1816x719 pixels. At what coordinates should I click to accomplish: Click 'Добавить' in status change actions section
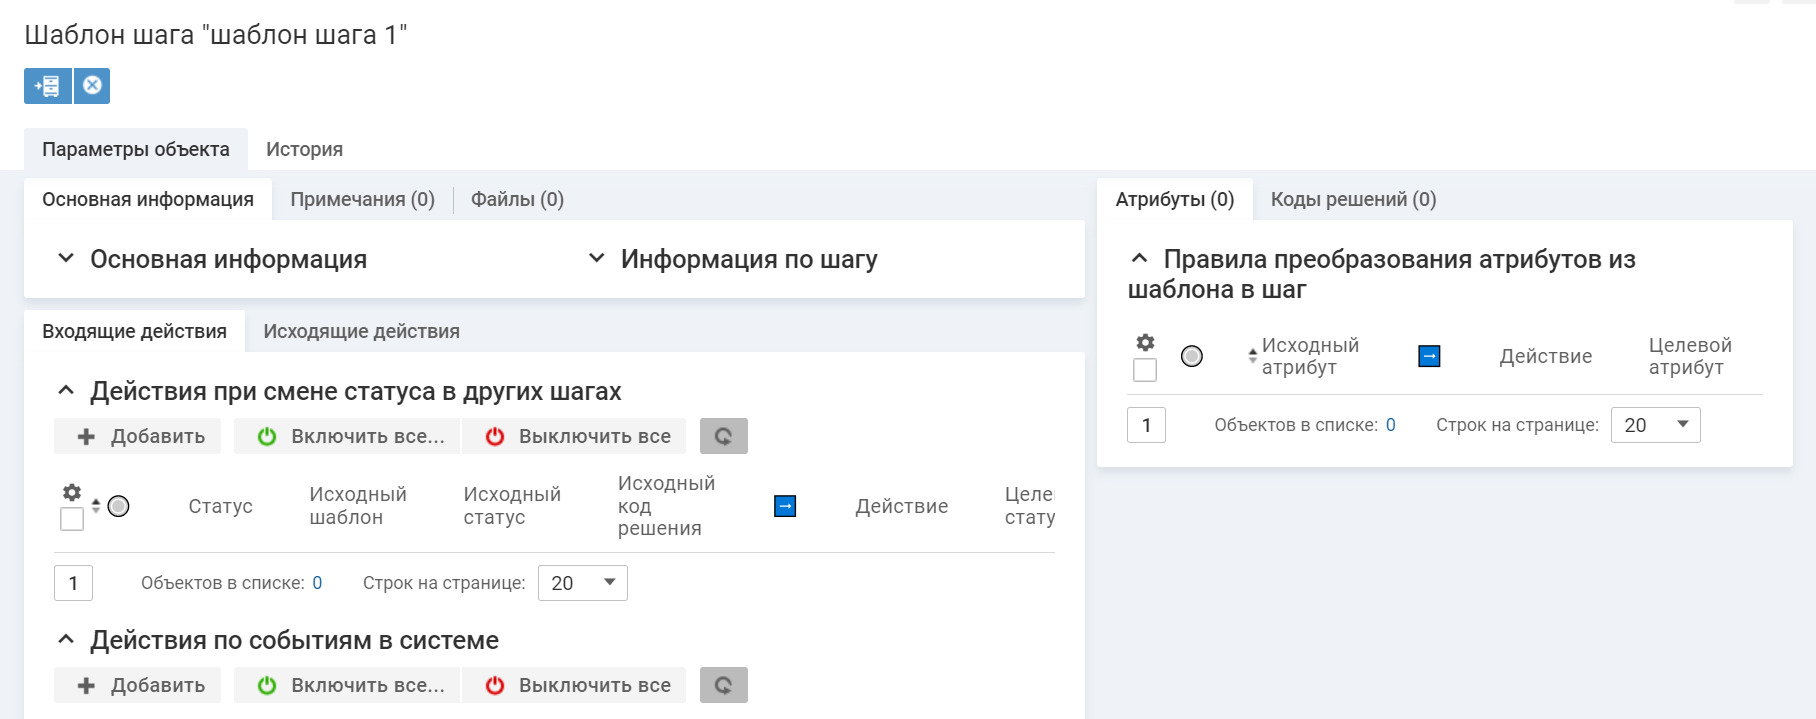(x=138, y=436)
